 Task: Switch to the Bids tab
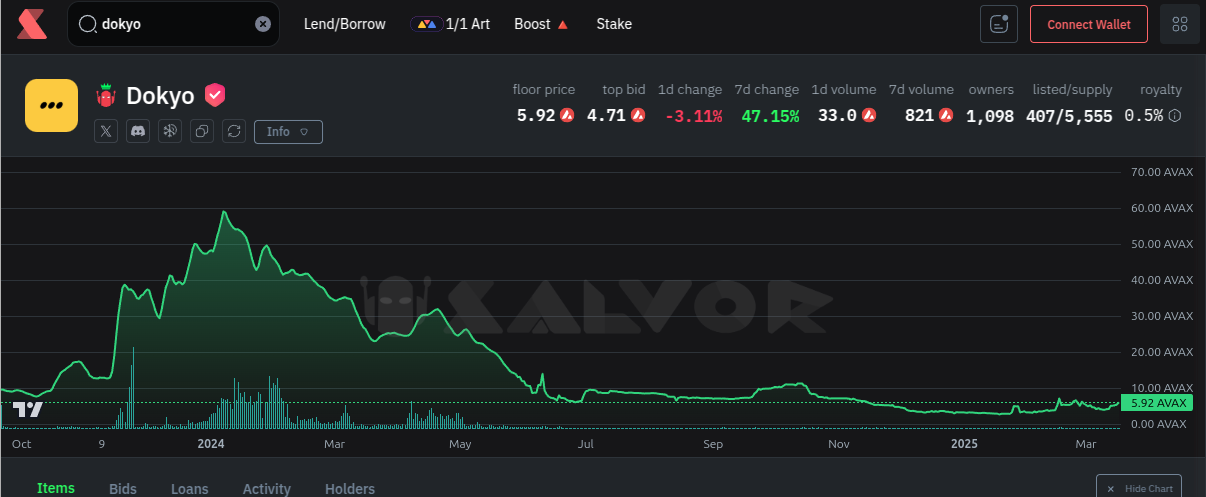pyautogui.click(x=123, y=488)
